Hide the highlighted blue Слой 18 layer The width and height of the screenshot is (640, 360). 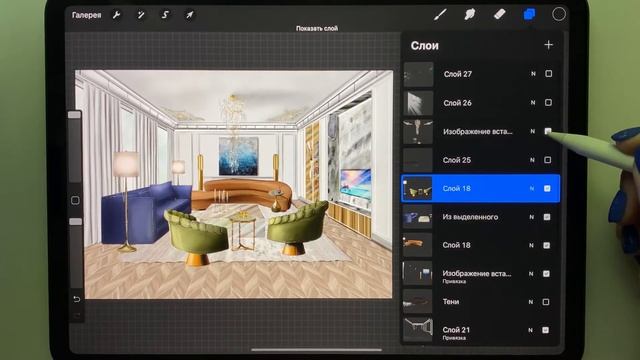pos(547,189)
